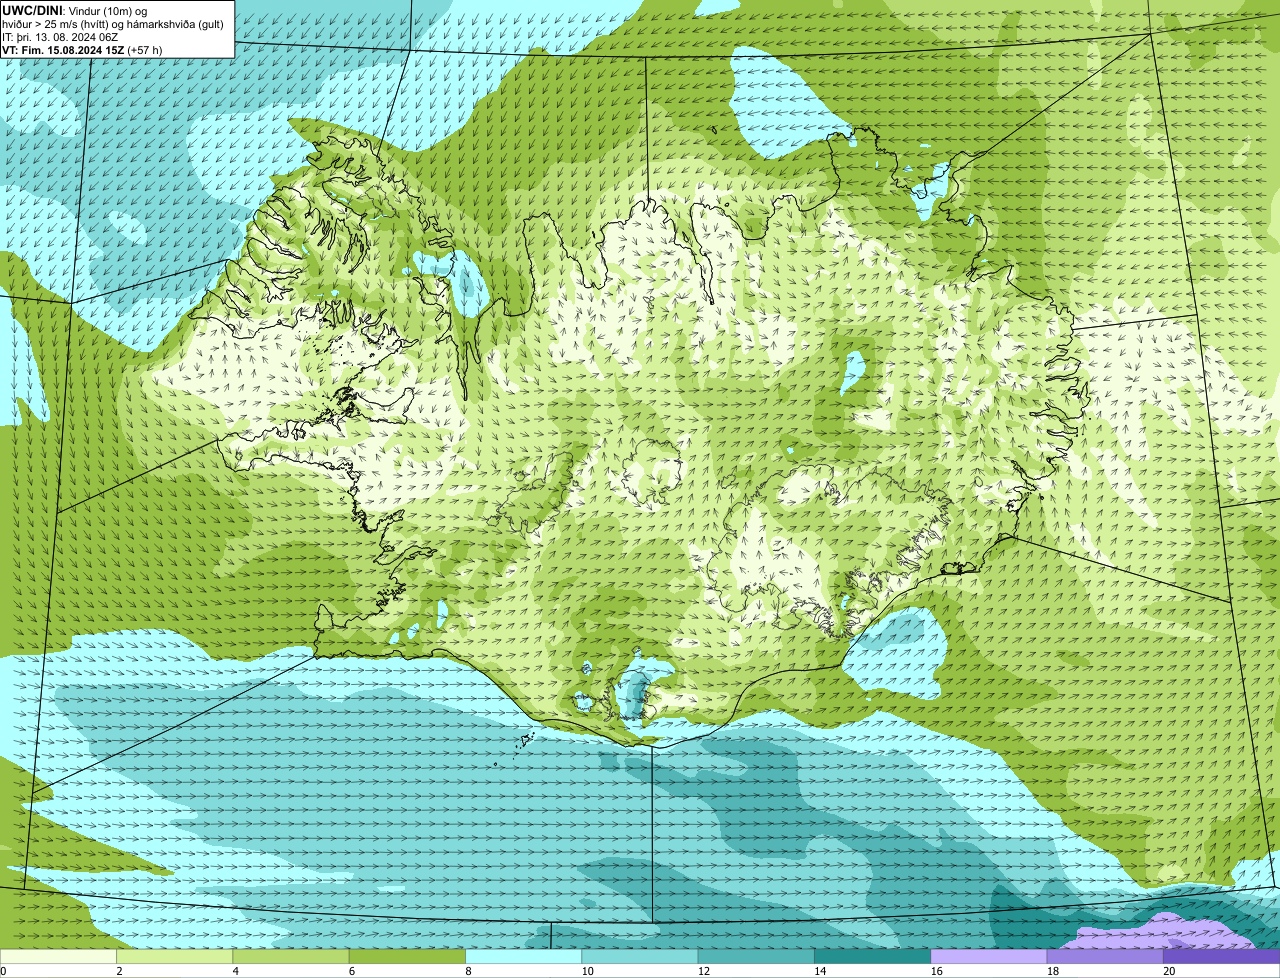Click the 'VT: Fim. 15.08.2024 15Z' line
Screen dimensions: 1280x978
tap(63, 50)
